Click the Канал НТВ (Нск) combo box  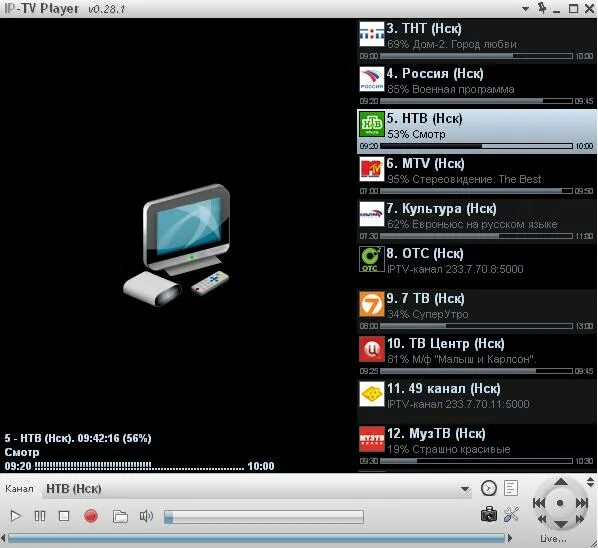[x=256, y=489]
